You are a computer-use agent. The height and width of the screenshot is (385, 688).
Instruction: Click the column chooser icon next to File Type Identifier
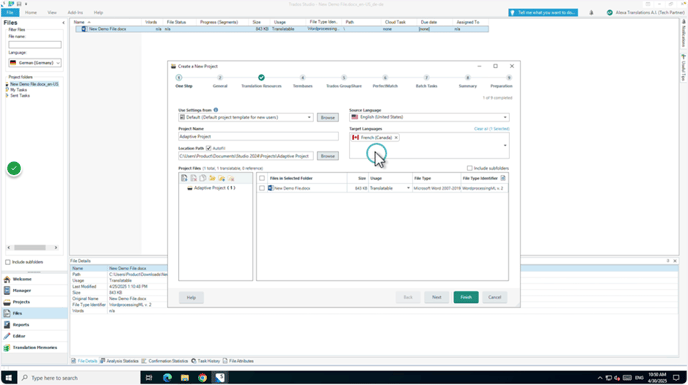tap(503, 178)
